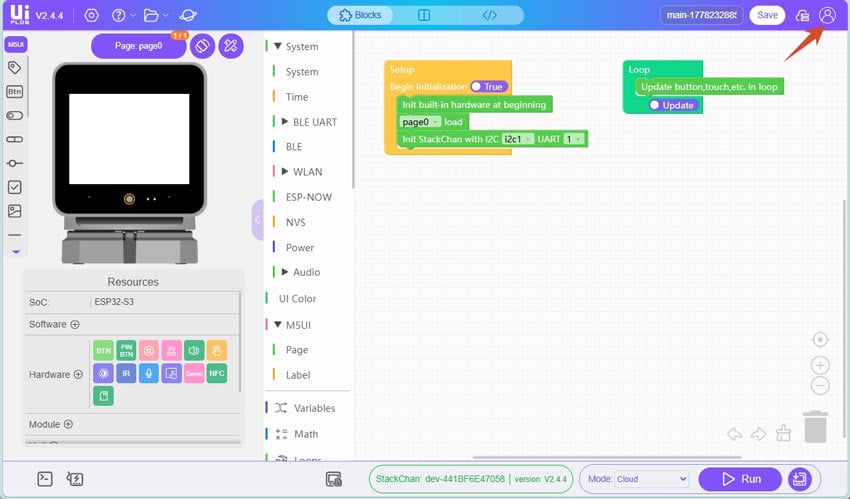Save the current project
Screen dimensions: 850x499
coord(767,15)
